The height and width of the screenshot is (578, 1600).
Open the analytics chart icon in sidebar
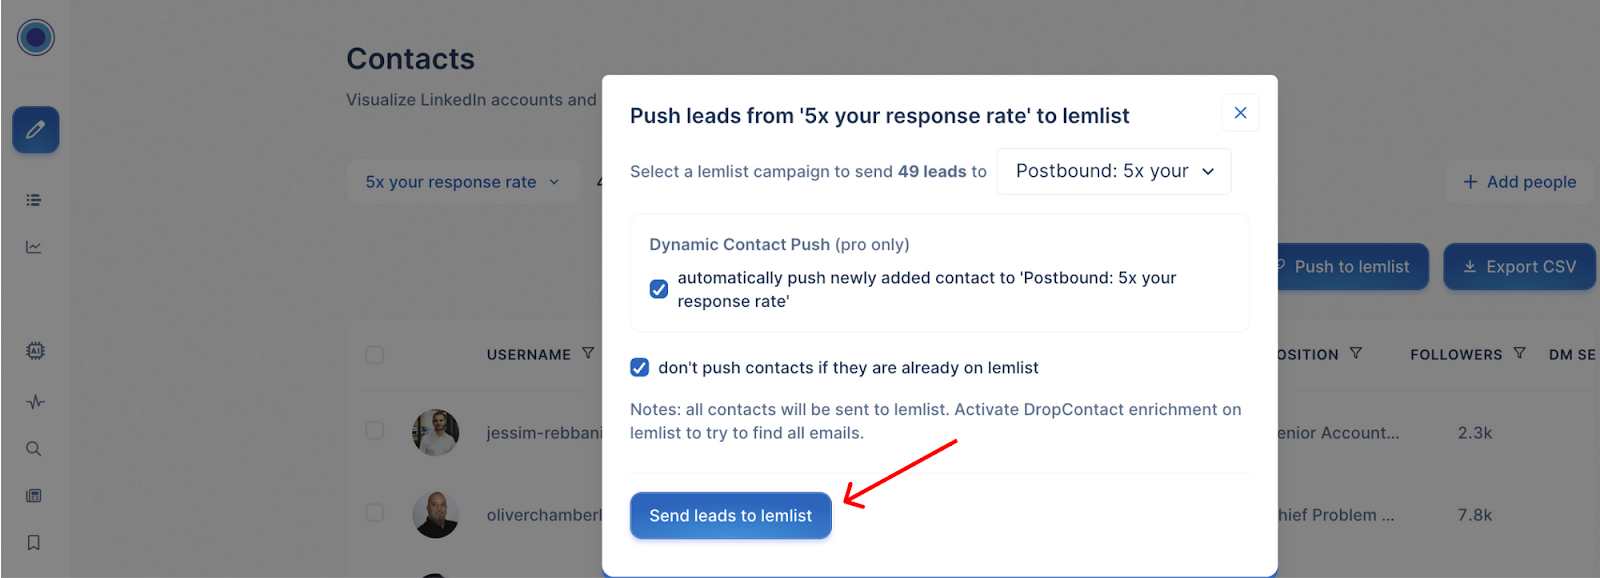[34, 247]
